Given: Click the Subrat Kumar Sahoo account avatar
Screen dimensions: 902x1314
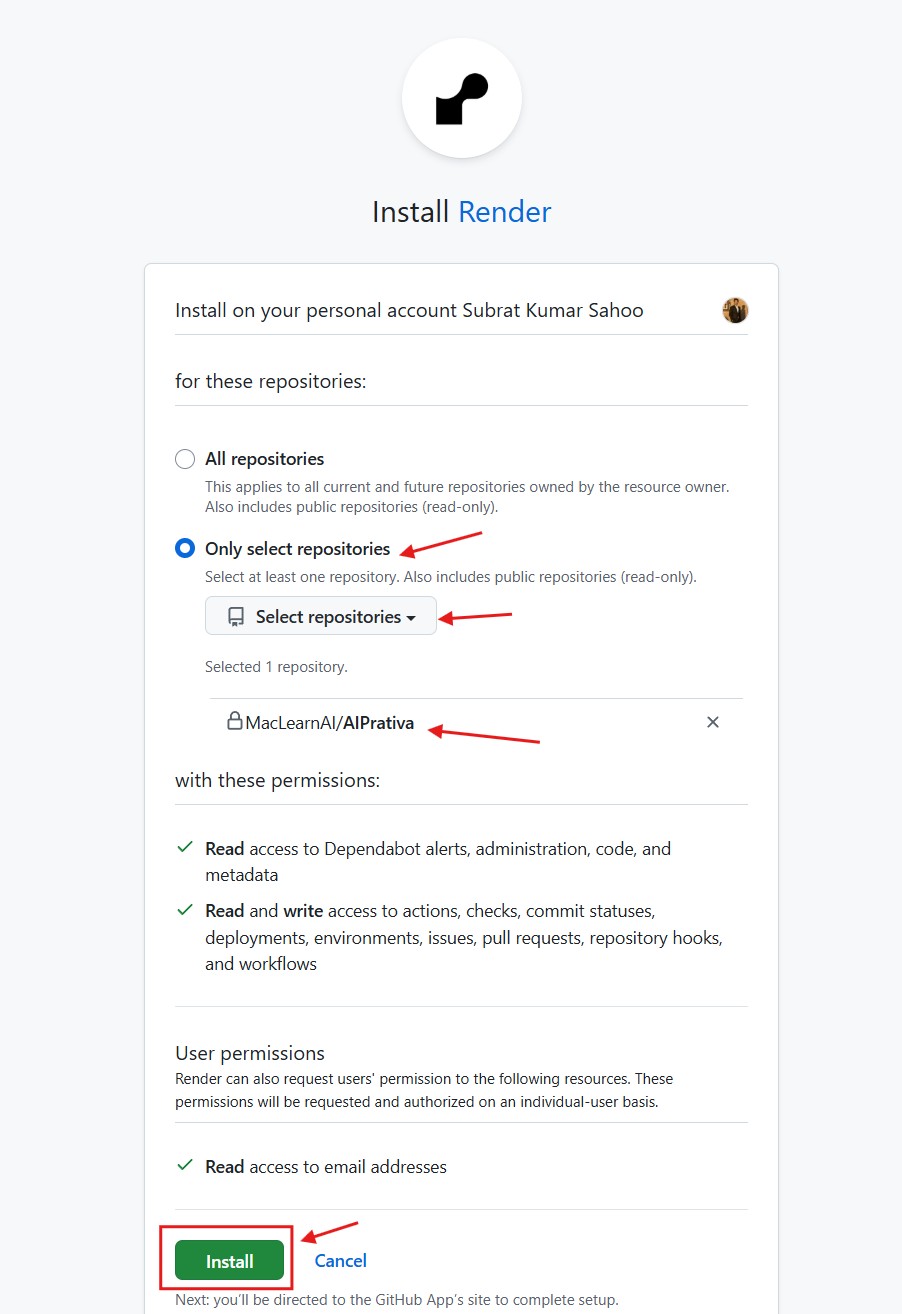Looking at the screenshot, I should (735, 310).
